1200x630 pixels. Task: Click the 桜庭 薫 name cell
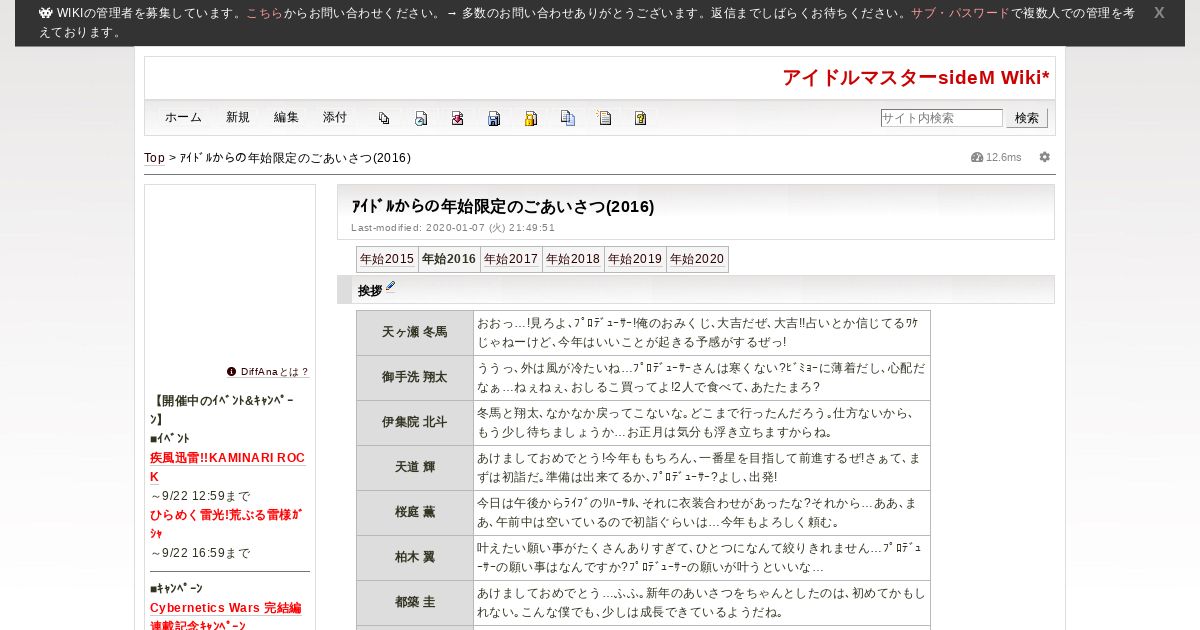(x=415, y=513)
